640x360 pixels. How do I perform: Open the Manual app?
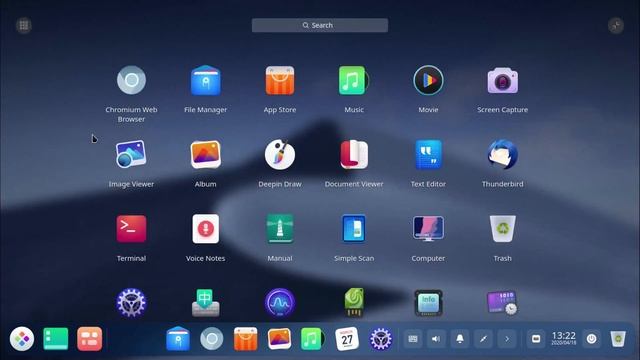point(280,229)
